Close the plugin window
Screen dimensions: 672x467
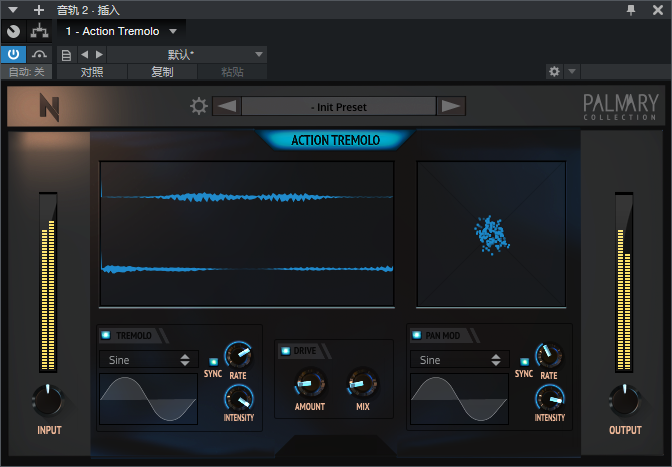658,10
